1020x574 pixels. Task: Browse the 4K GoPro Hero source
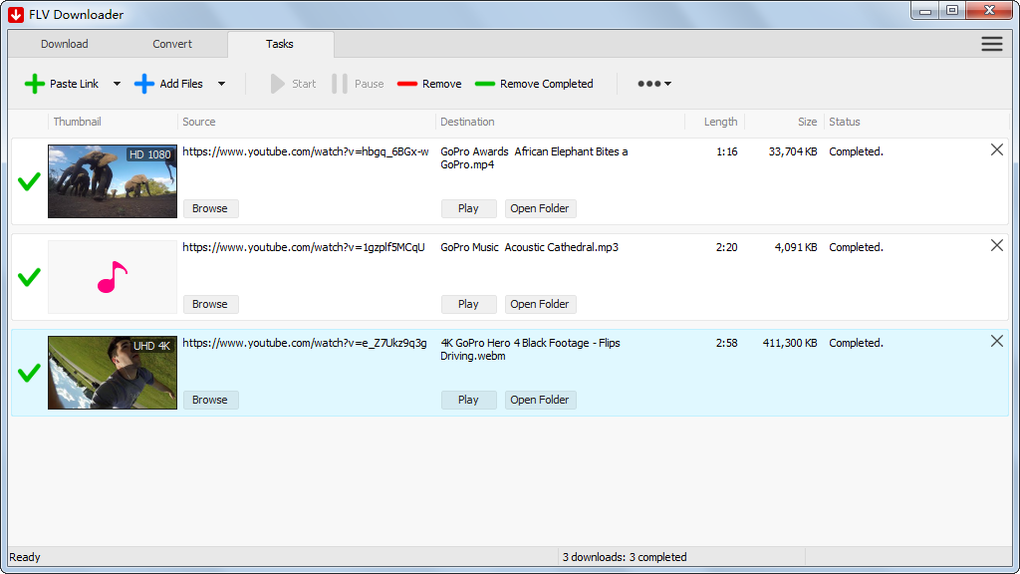(x=210, y=400)
